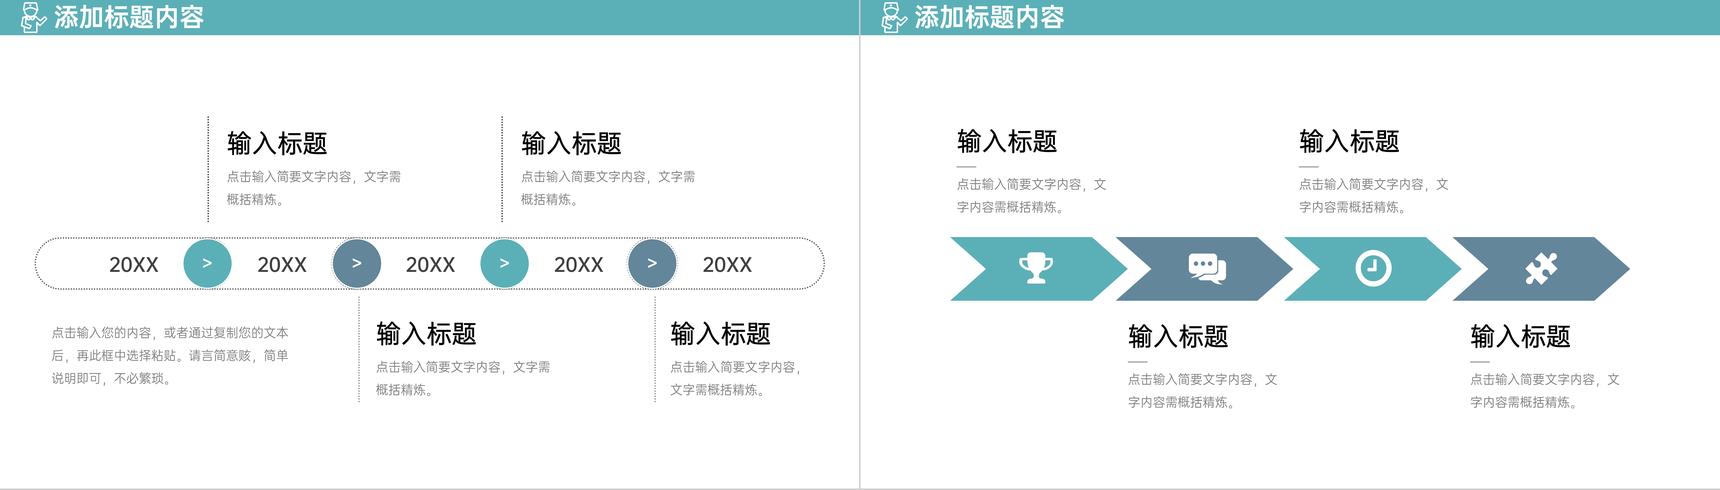The image size is (1720, 490).
Task: Select the chat bubble icon arrow
Action: (1207, 269)
